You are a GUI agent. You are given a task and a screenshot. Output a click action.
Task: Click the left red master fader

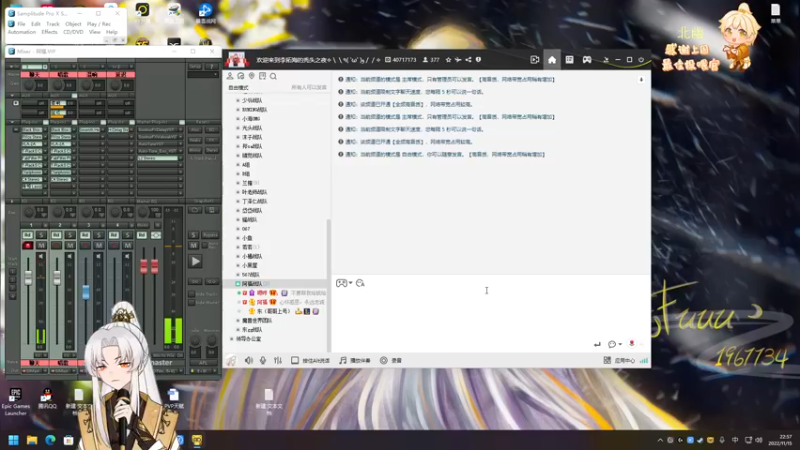tap(144, 266)
